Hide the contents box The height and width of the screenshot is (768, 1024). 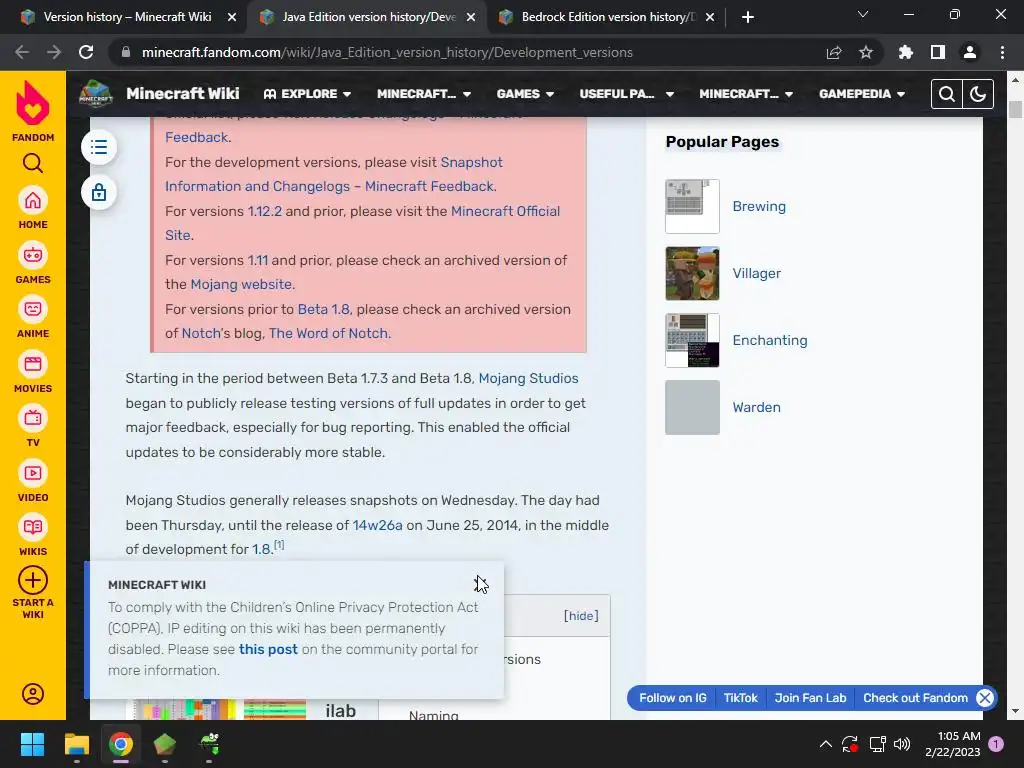(581, 616)
